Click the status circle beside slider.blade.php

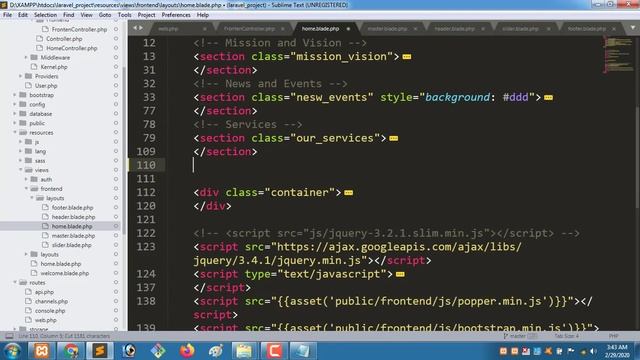(x=116, y=245)
